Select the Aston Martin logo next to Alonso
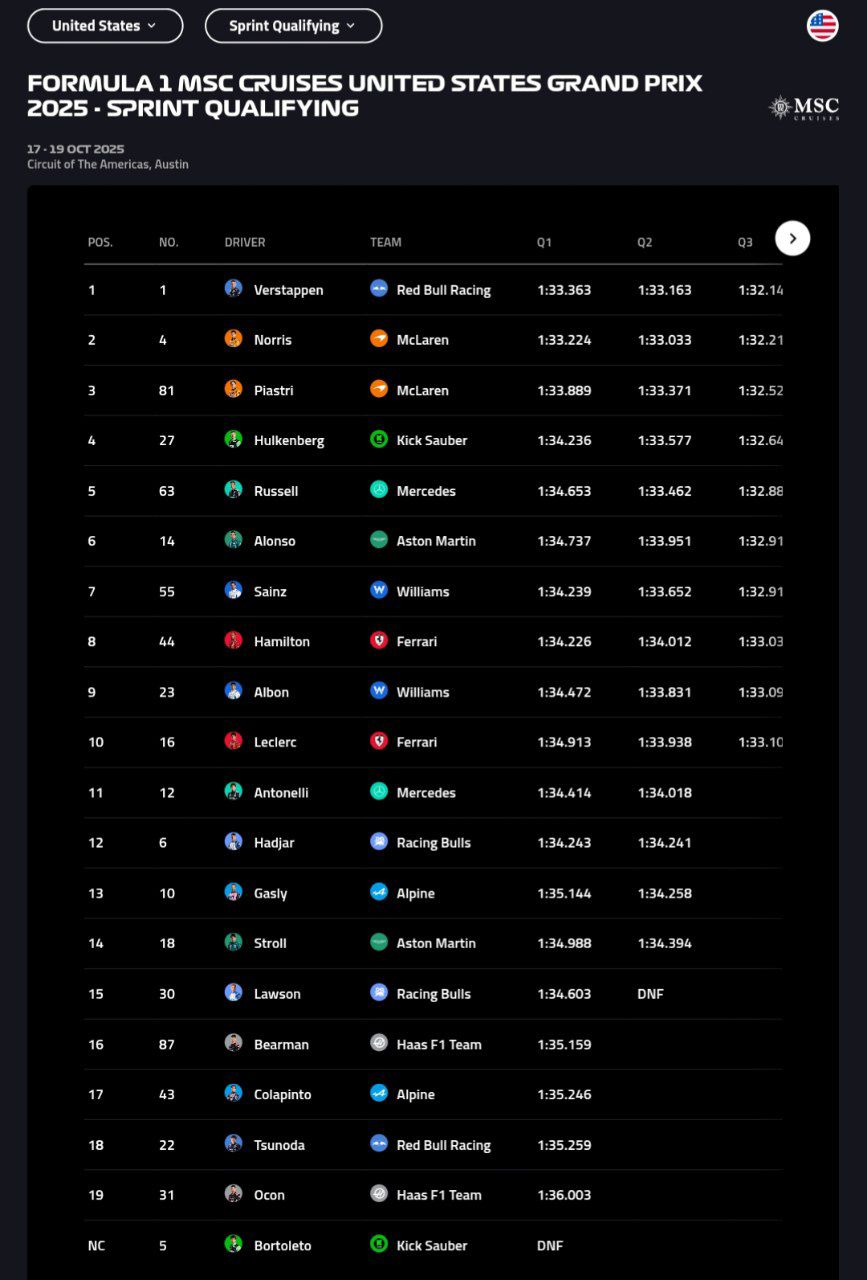 tap(379, 540)
